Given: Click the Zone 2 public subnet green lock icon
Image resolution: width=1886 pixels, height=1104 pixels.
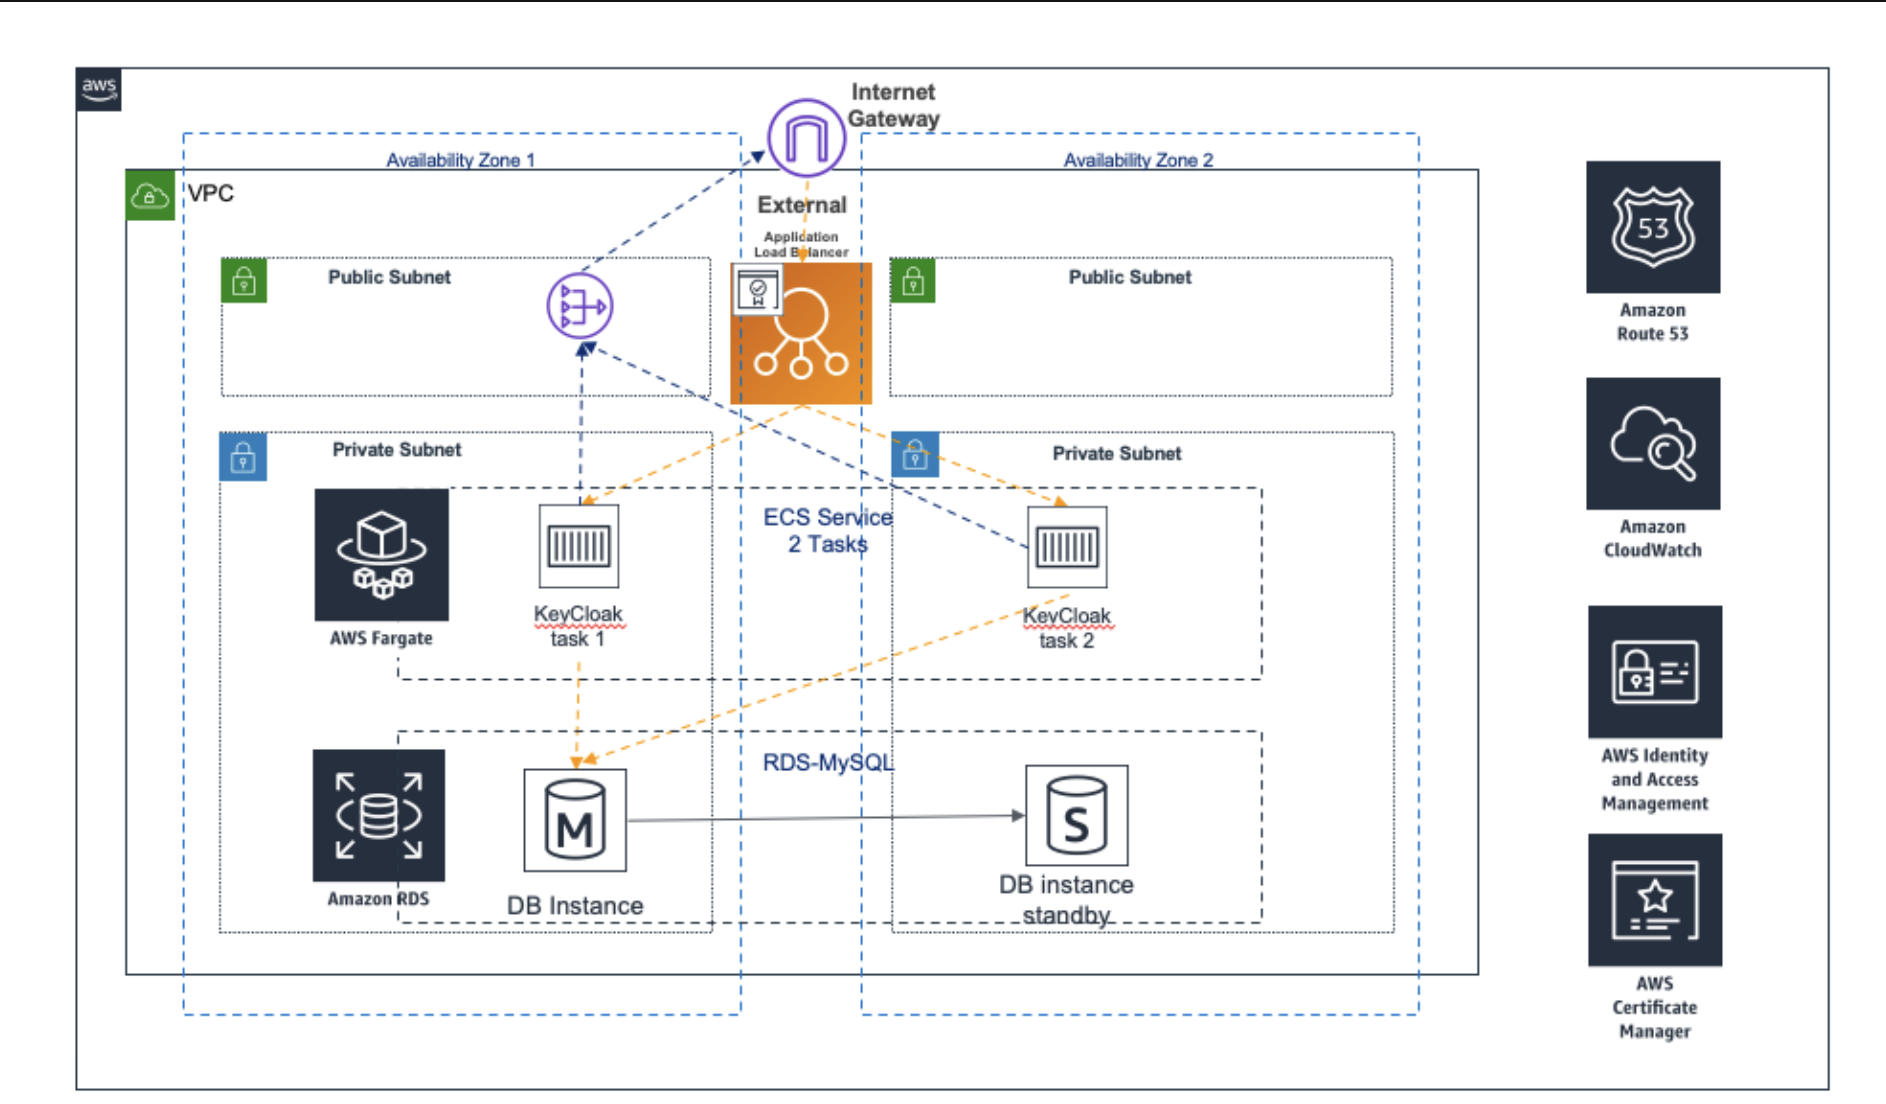Looking at the screenshot, I should [912, 281].
